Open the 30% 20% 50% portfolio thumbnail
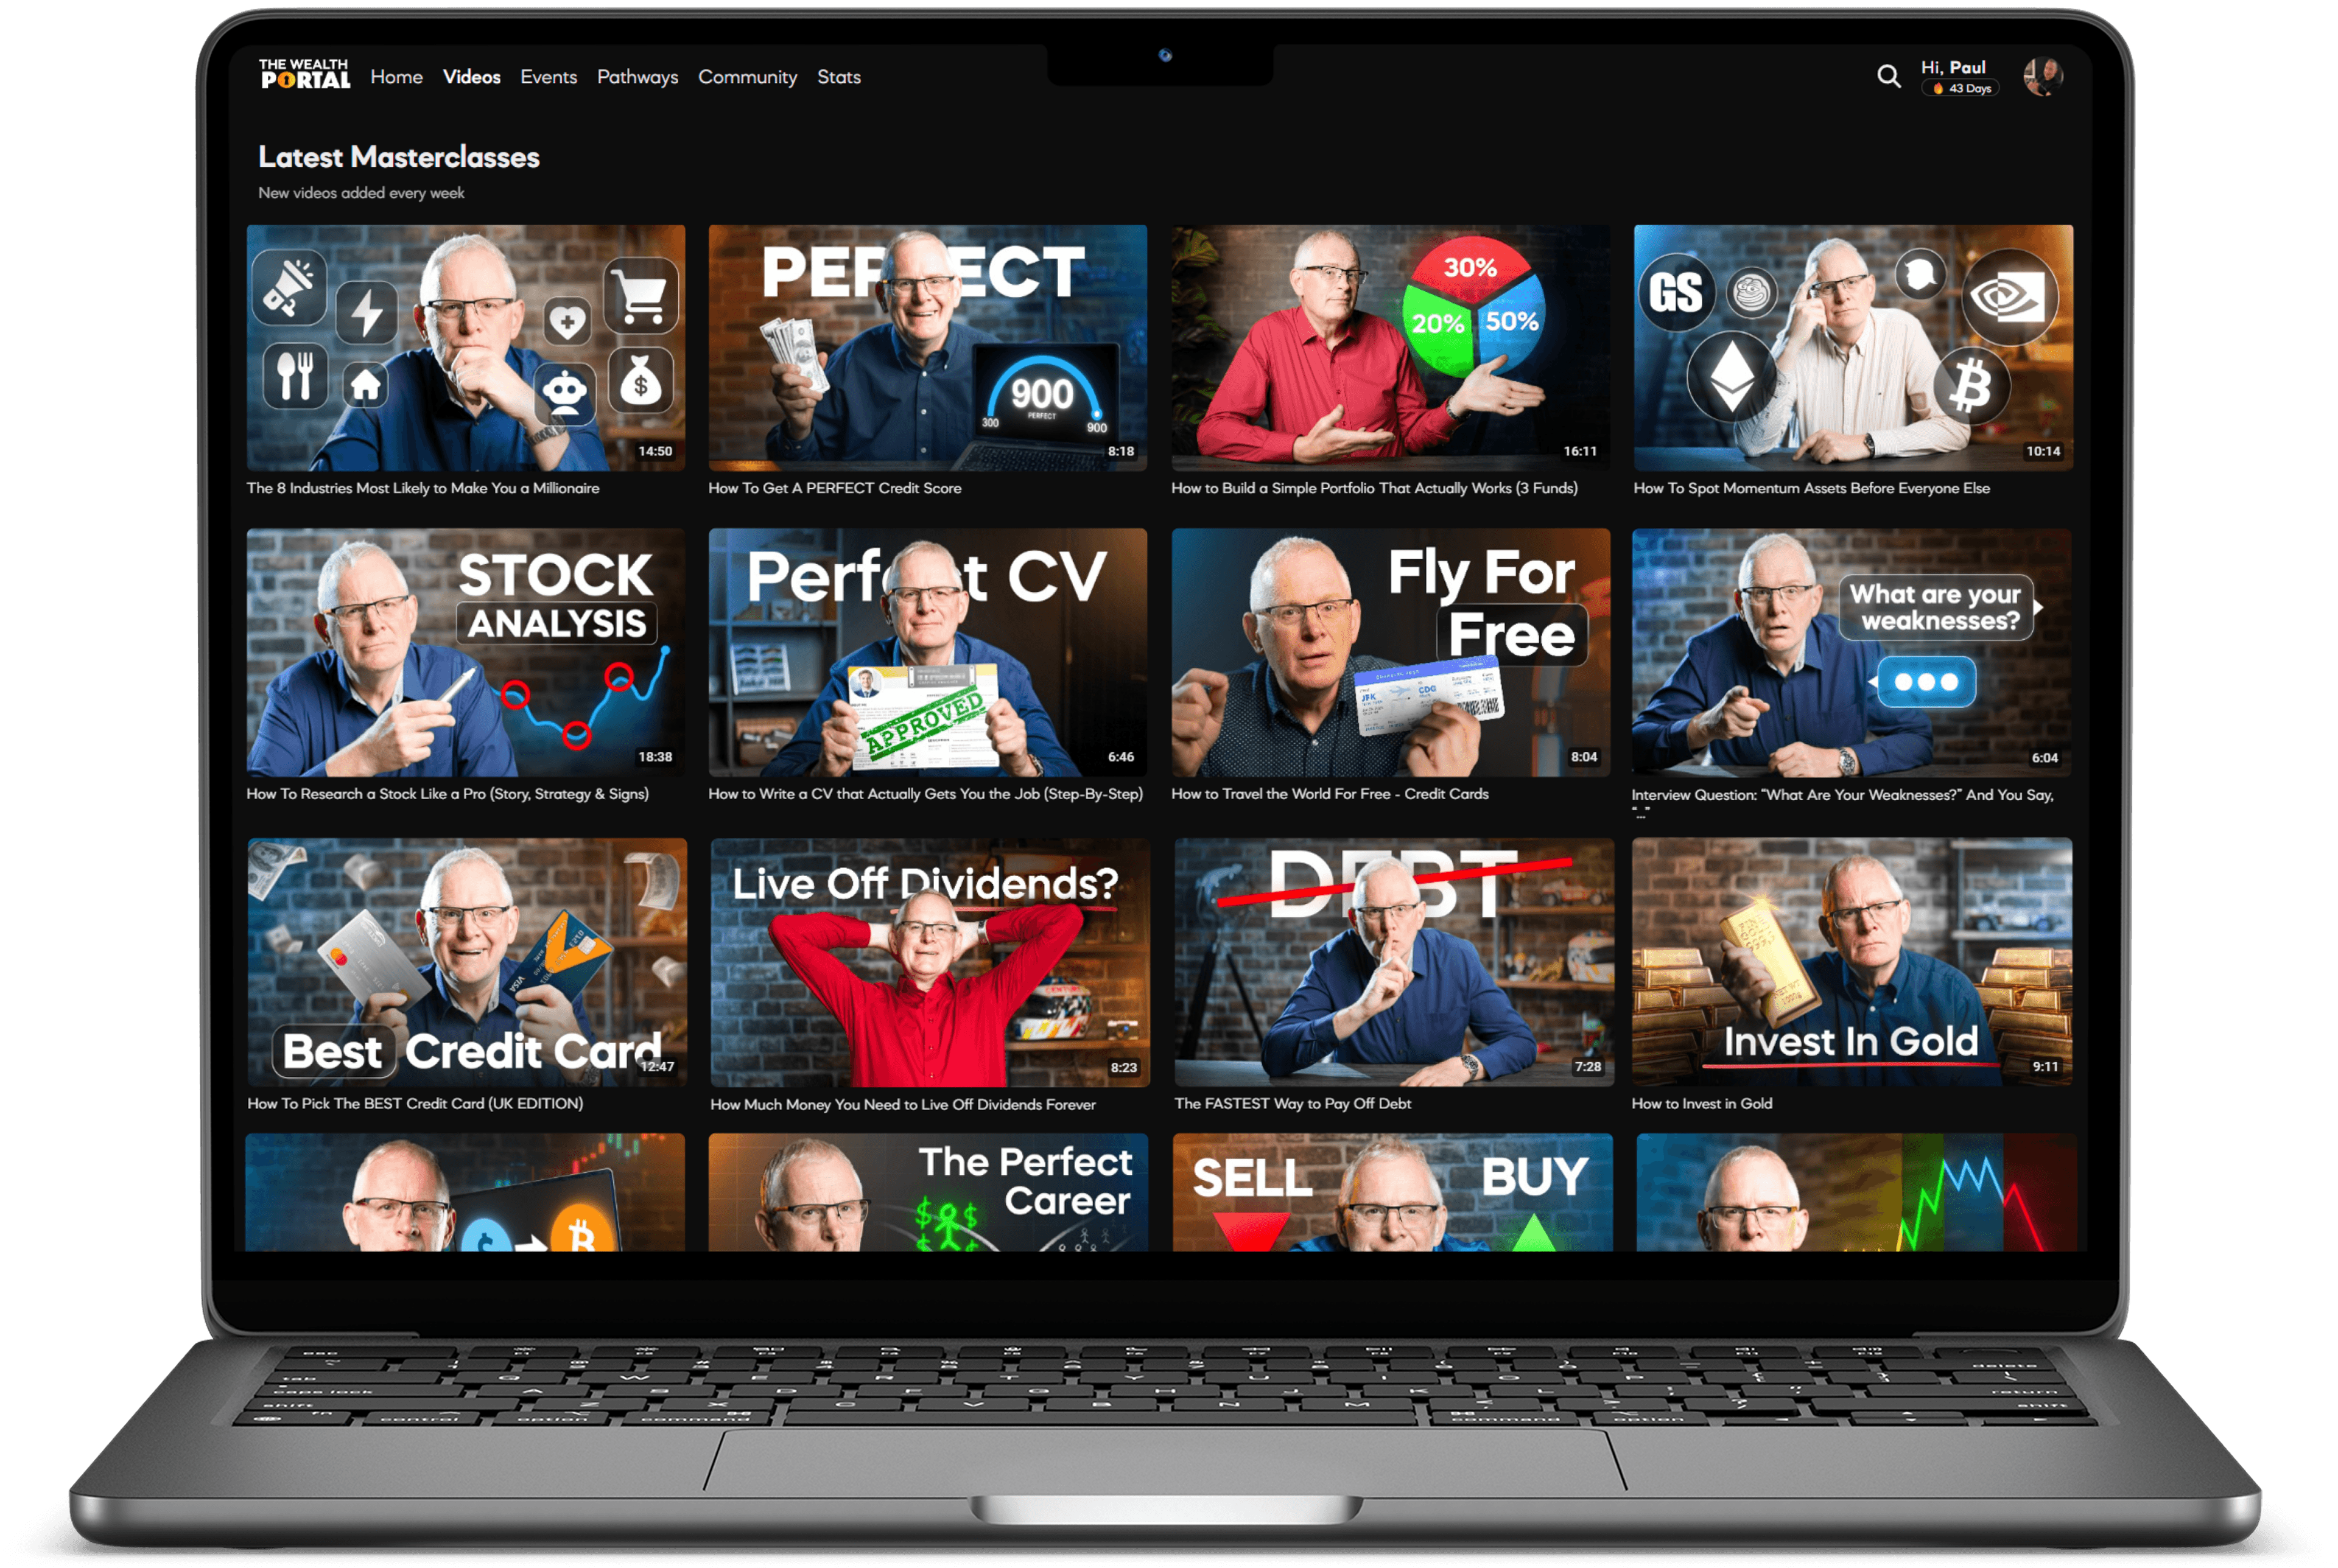The width and height of the screenshot is (2338, 1568). [x=1390, y=347]
